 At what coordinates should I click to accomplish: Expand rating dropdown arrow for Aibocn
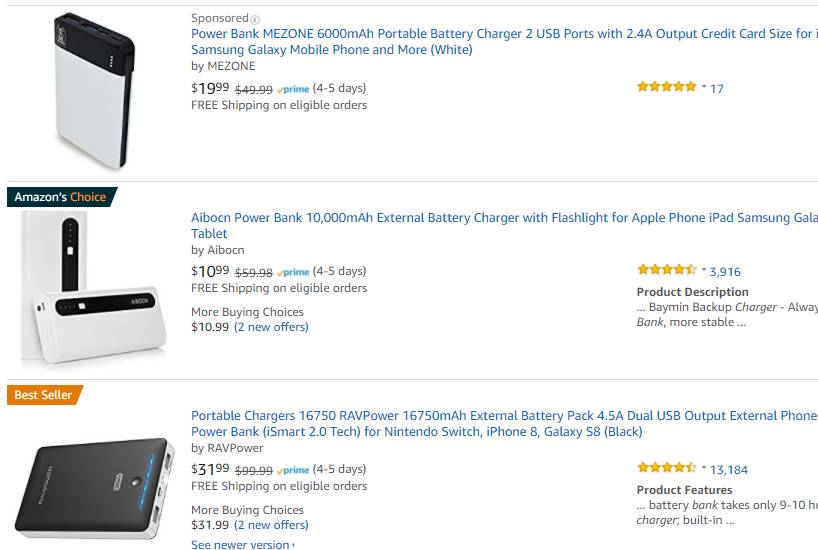704,269
